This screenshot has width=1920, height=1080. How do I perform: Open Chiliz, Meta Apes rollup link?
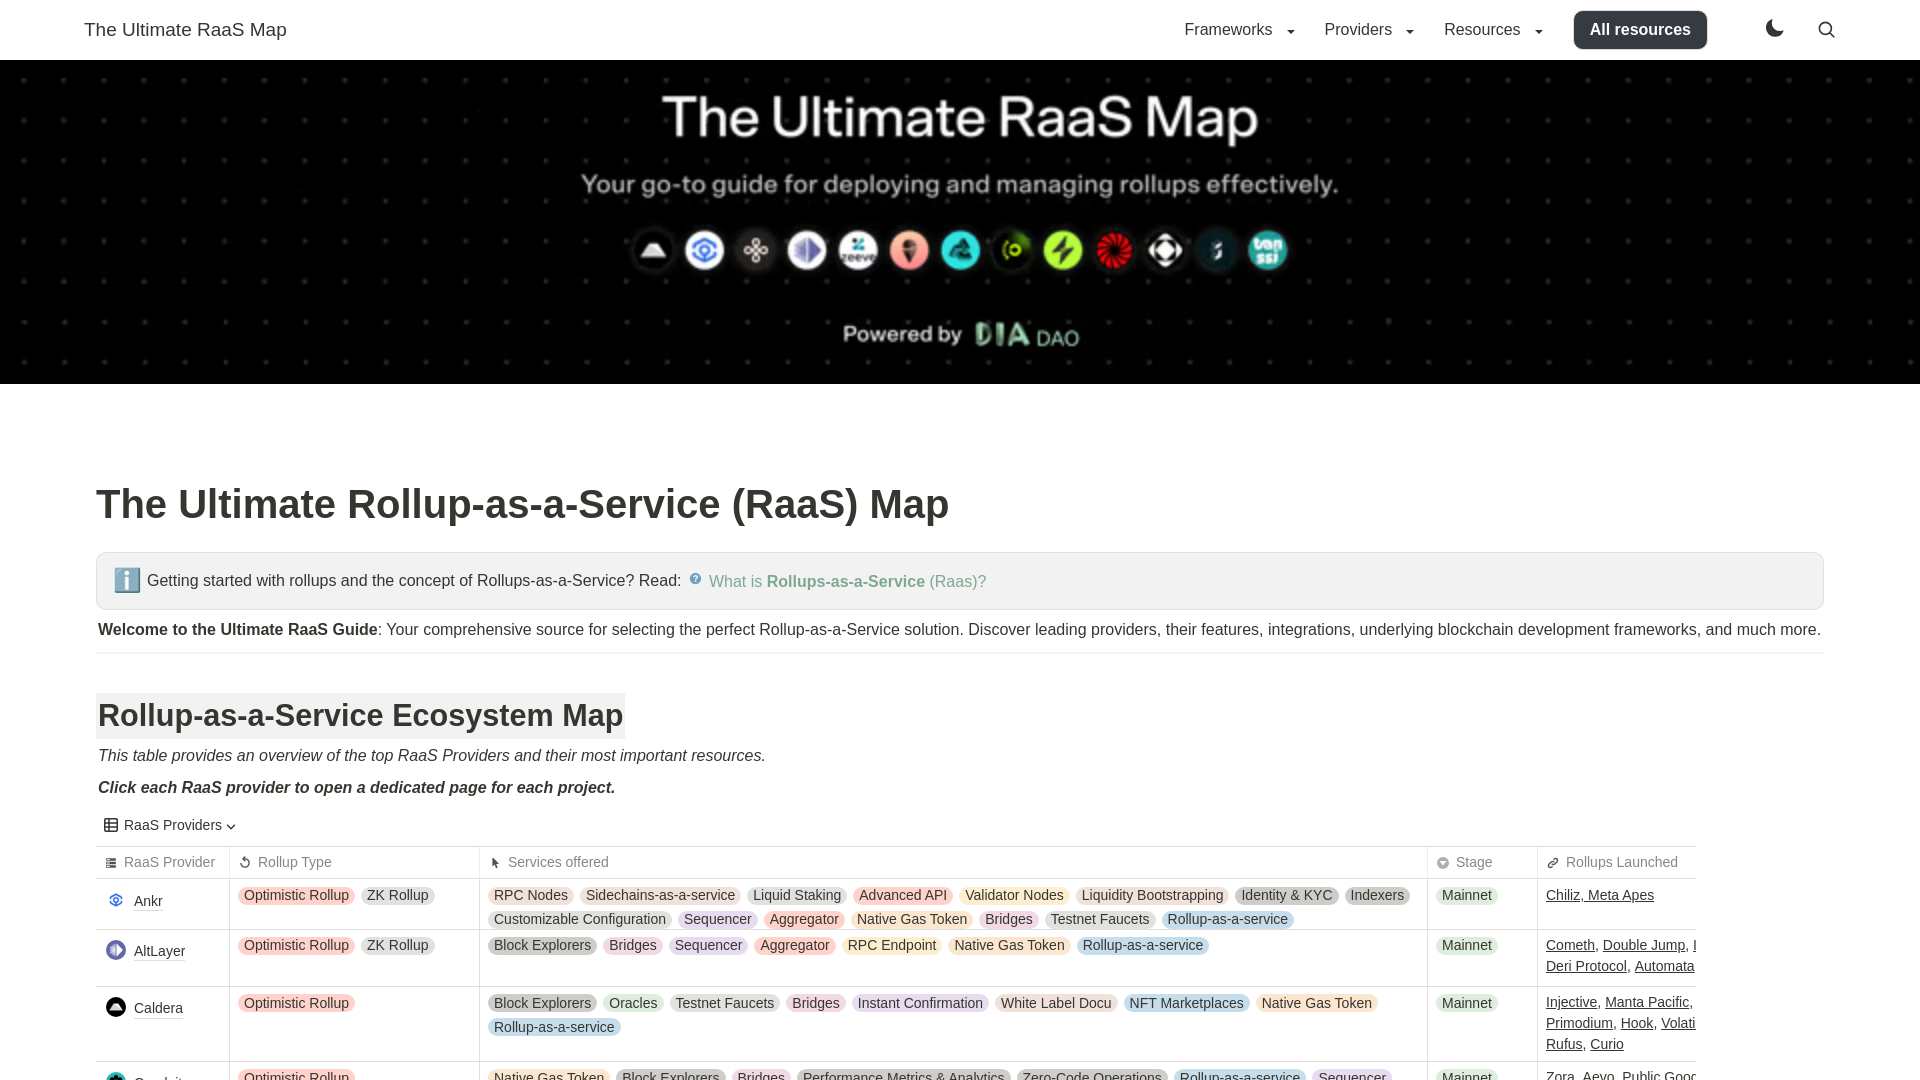pyautogui.click(x=1600, y=895)
